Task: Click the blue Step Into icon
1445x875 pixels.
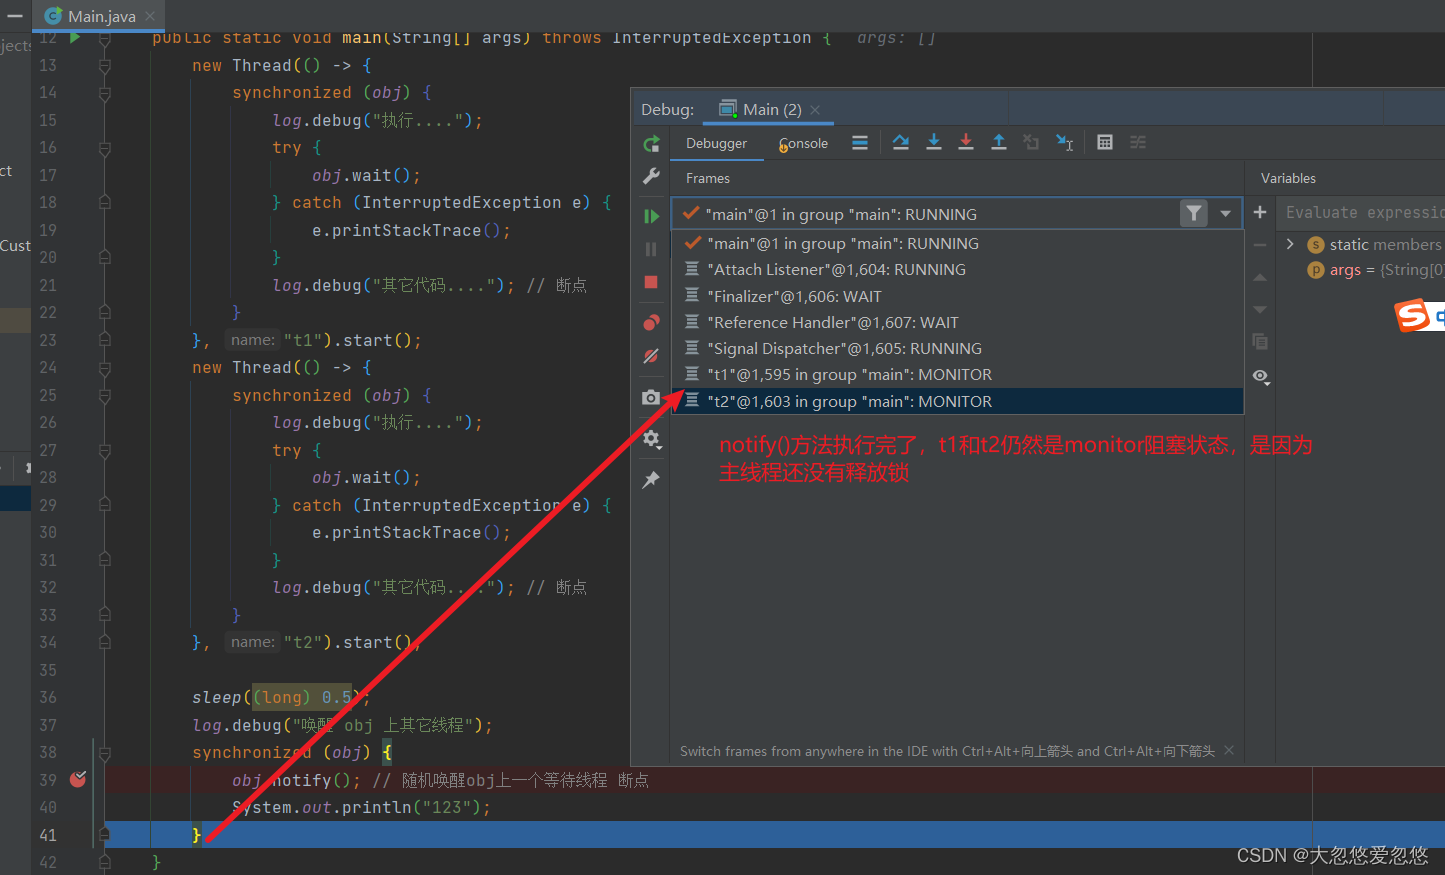Action: pos(934,143)
